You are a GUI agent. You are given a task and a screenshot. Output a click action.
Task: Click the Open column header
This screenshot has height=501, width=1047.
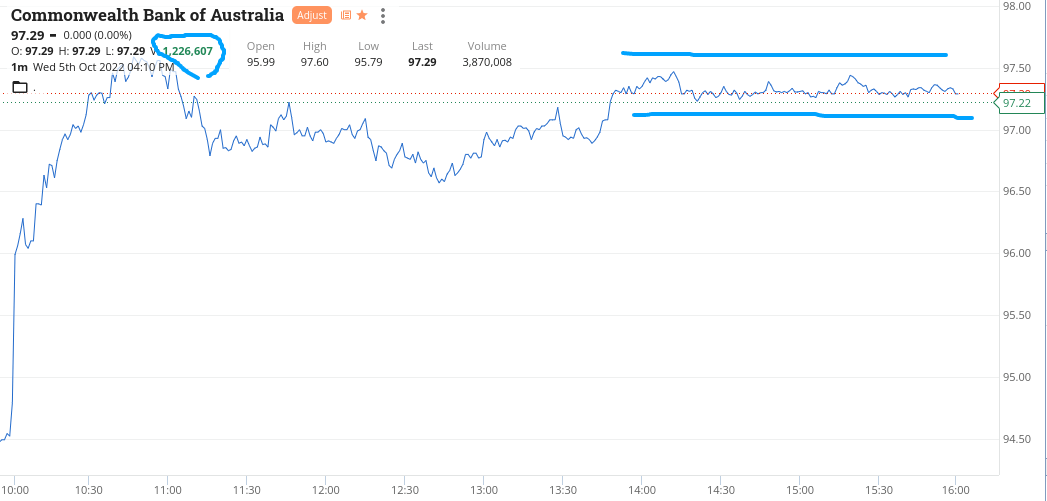260,46
